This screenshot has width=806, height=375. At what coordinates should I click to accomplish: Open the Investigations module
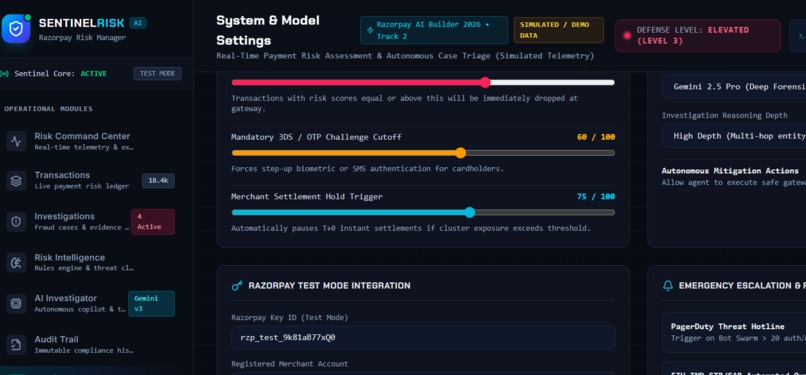[x=90, y=221]
